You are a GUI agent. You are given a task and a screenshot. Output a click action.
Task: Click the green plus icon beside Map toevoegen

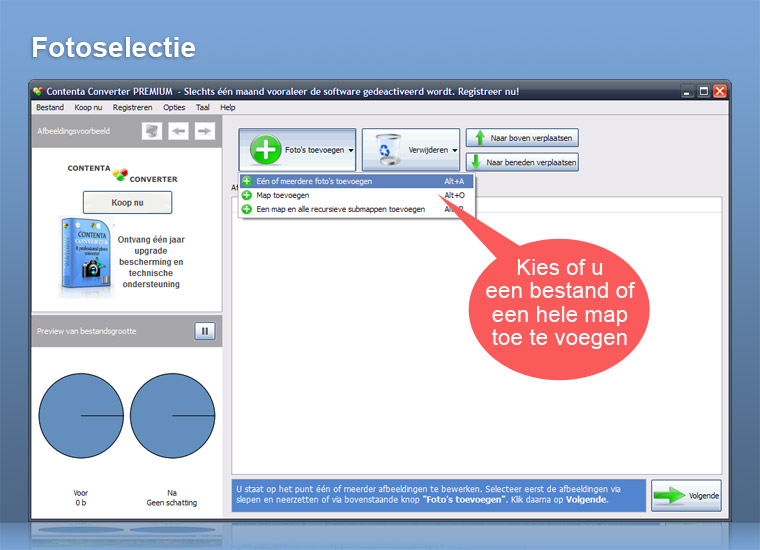click(247, 195)
